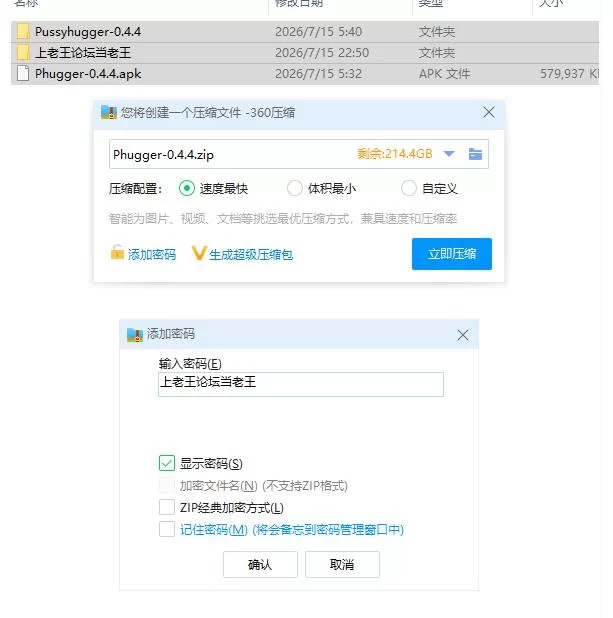This screenshot has height=618, width=613.
Task: Select the 体积最小 compression option
Action: (294, 188)
